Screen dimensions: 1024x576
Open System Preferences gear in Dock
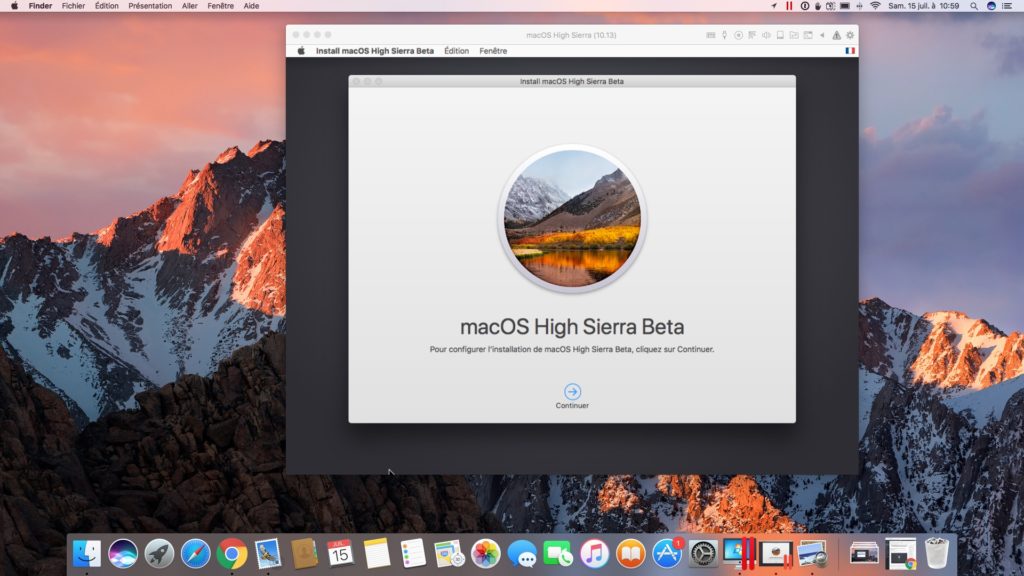point(703,554)
